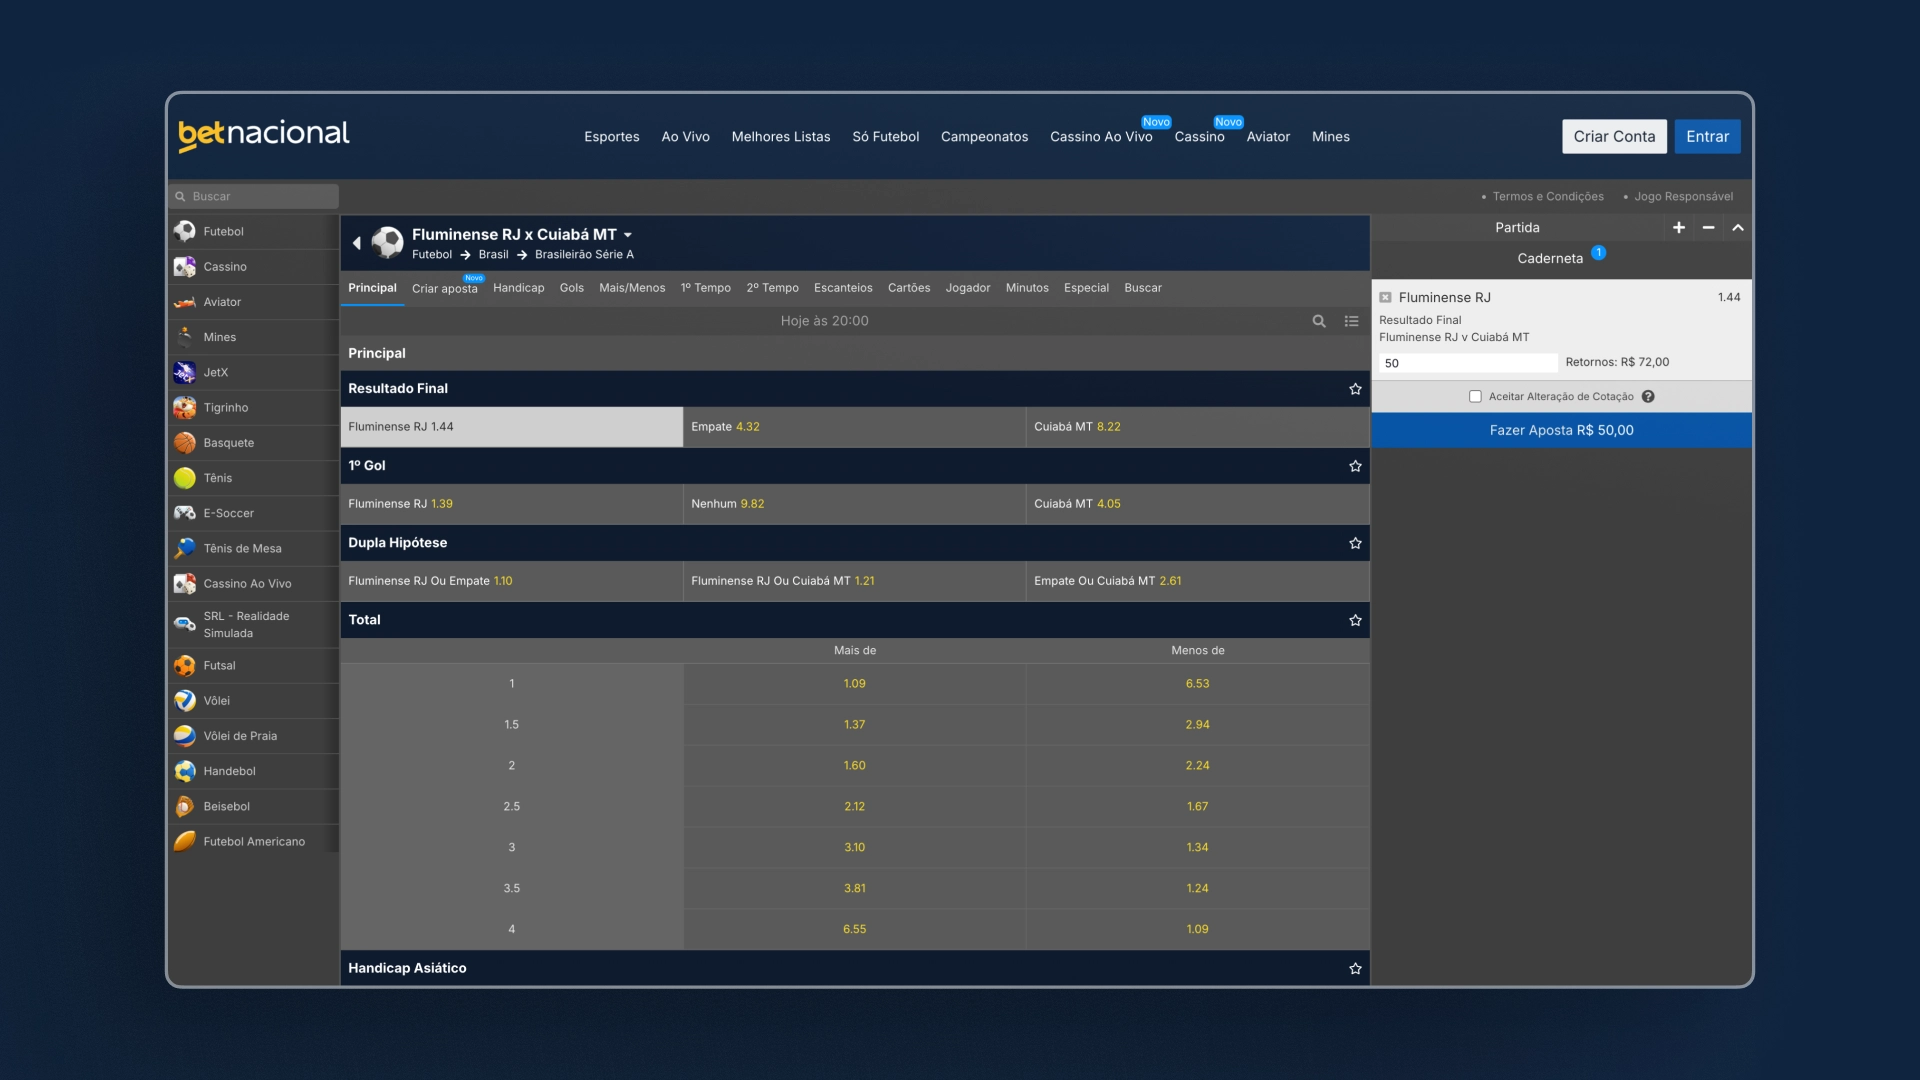The width and height of the screenshot is (1920, 1080).
Task: Click the bet stake input field
Action: [1467, 363]
